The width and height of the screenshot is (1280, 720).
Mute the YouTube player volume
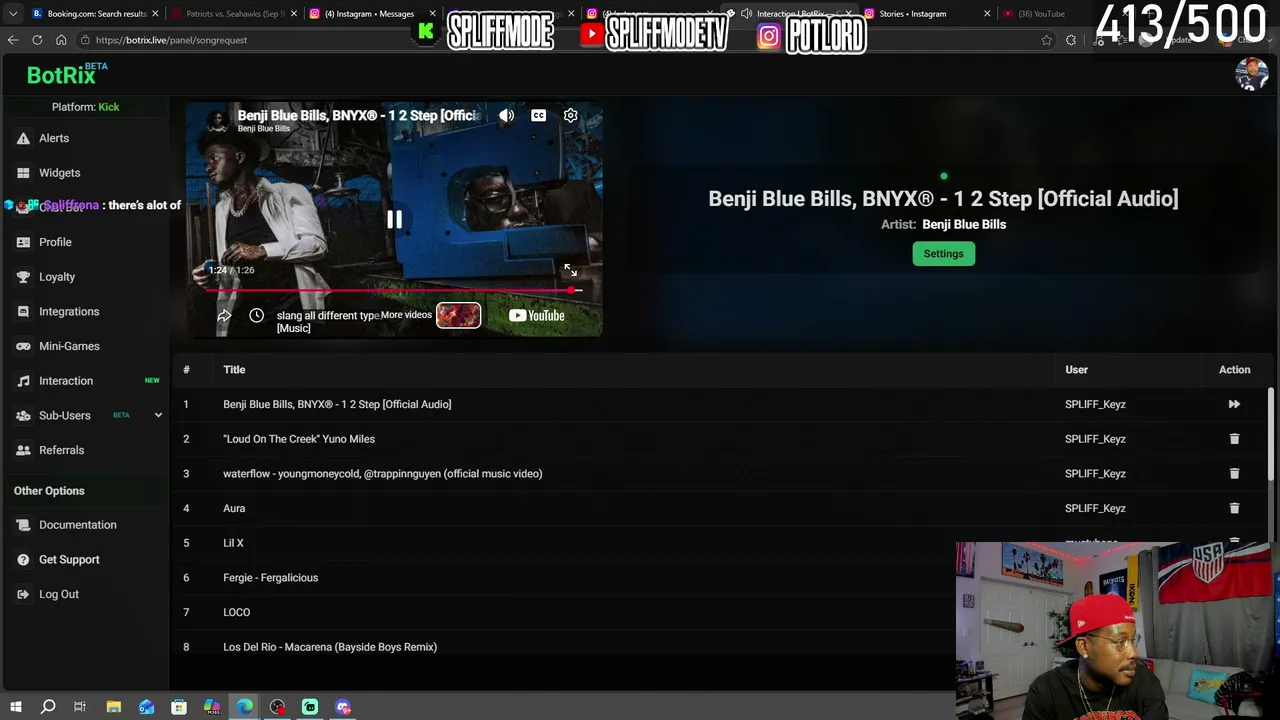pos(507,116)
